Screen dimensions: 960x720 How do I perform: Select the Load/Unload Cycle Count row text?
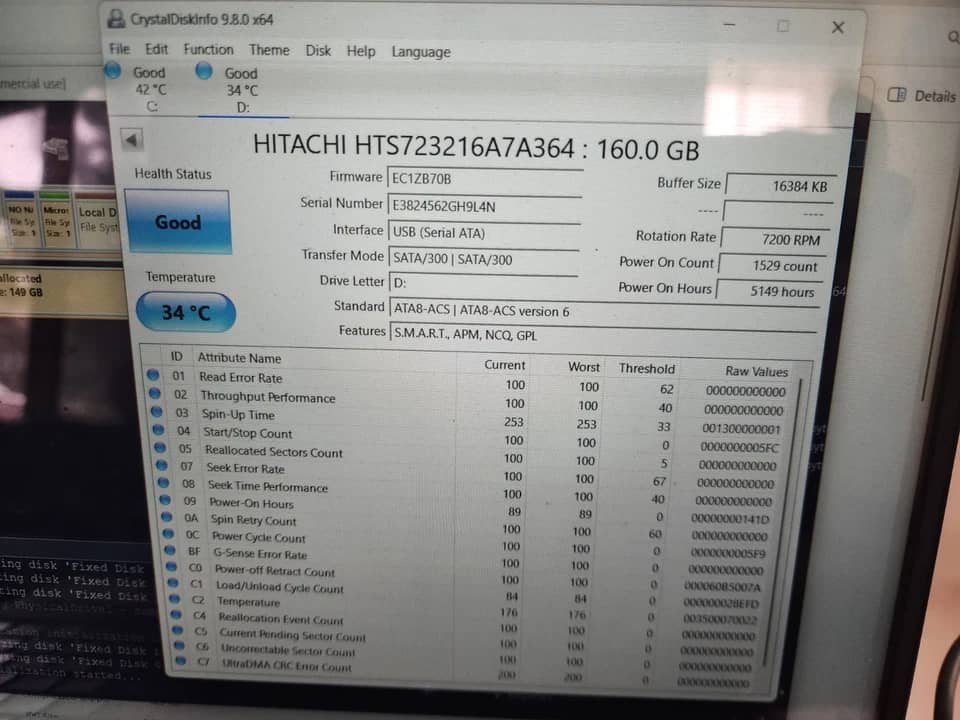(x=280, y=587)
